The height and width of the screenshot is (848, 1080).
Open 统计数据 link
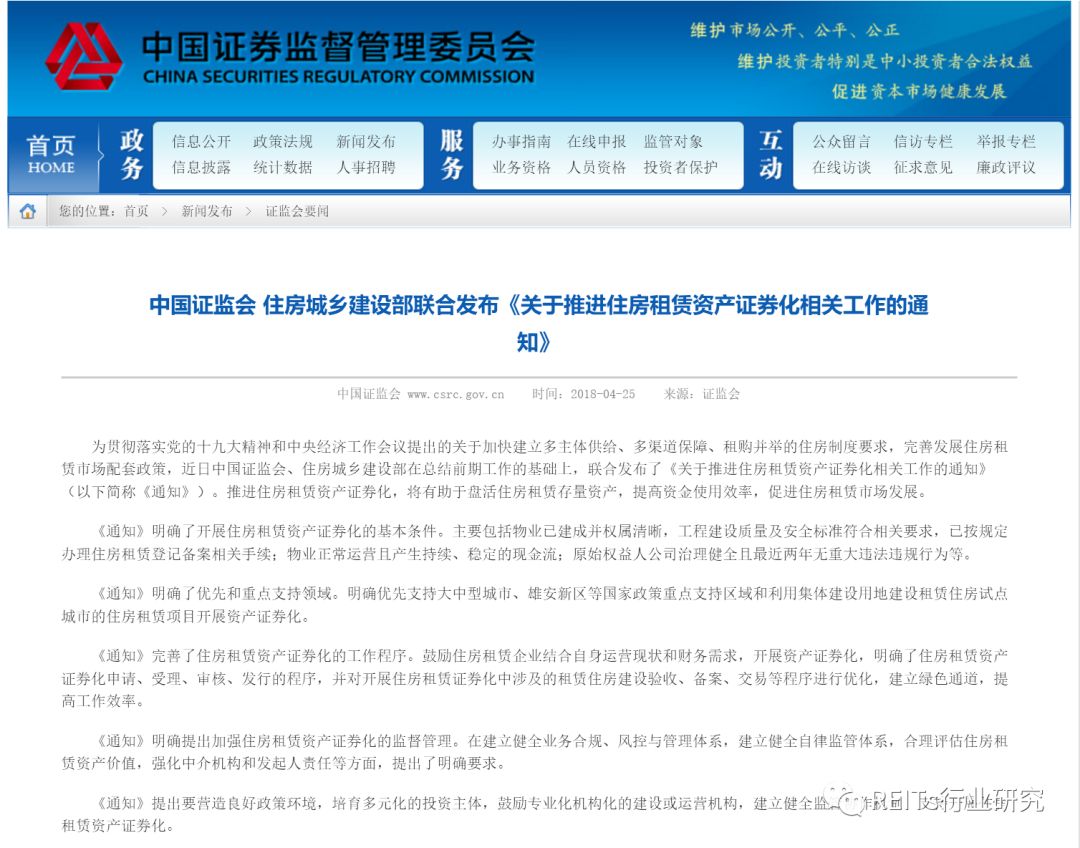[282, 167]
